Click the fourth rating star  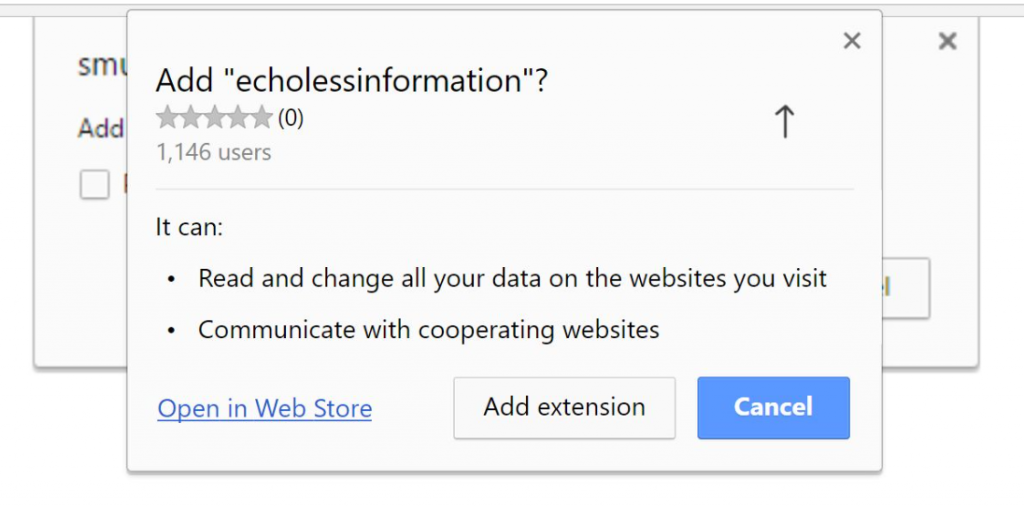tap(238, 119)
